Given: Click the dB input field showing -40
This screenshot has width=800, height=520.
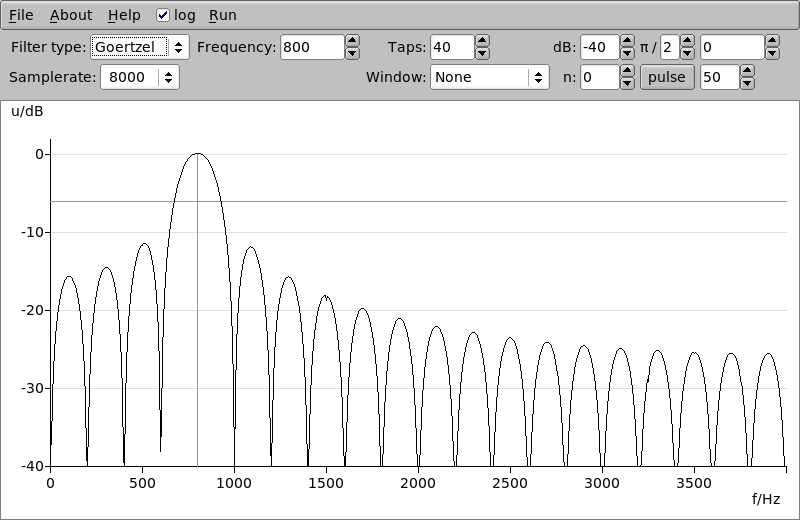Looking at the screenshot, I should tap(600, 47).
